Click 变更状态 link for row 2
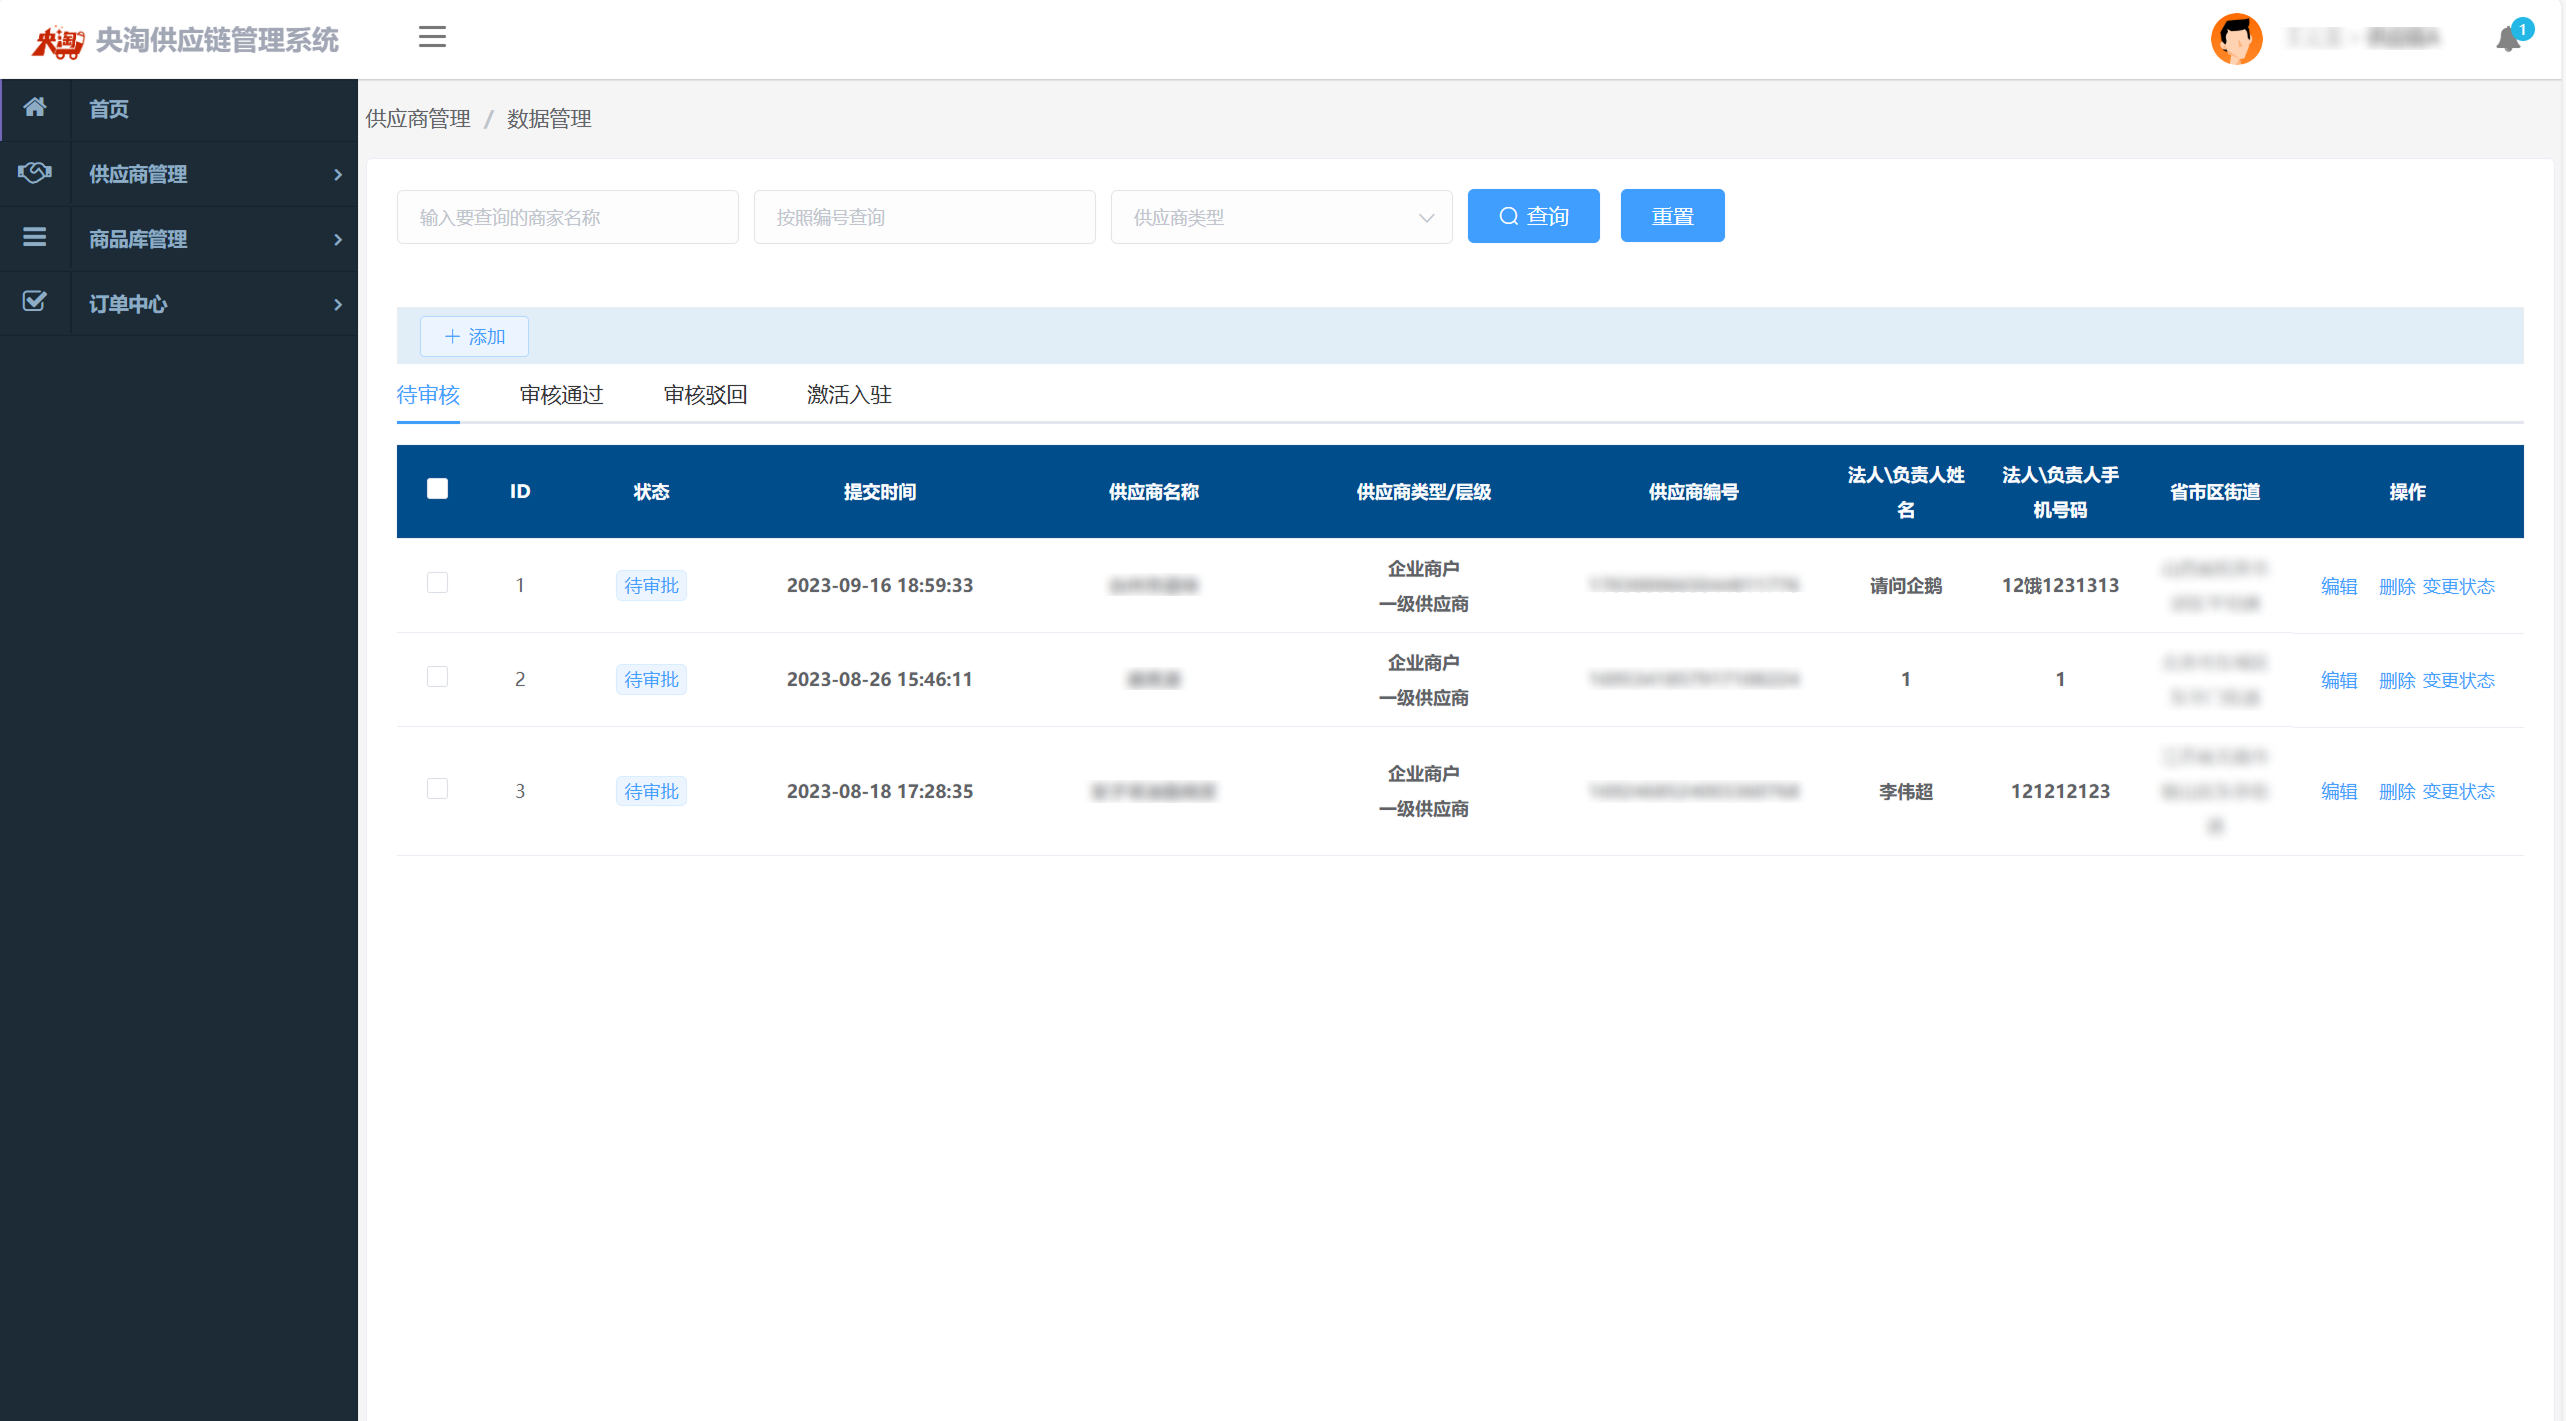Image resolution: width=2566 pixels, height=1421 pixels. click(2458, 681)
